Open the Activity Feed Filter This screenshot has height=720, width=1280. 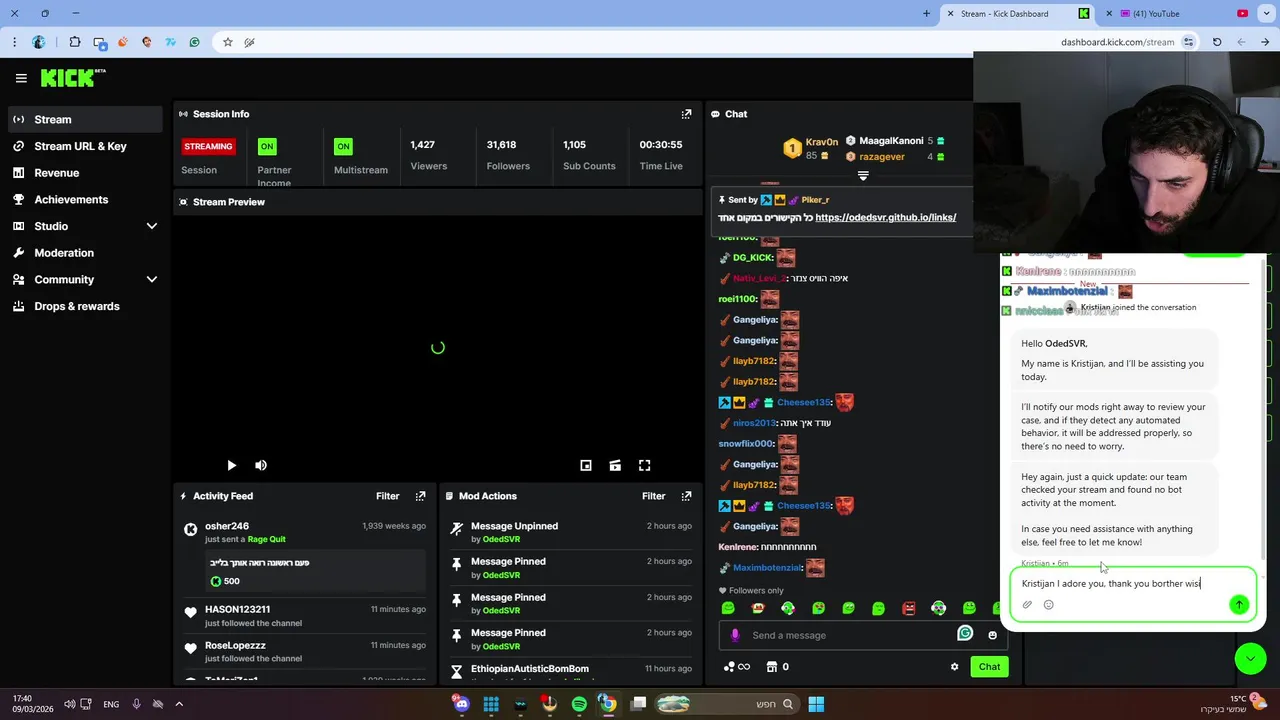[x=388, y=496]
